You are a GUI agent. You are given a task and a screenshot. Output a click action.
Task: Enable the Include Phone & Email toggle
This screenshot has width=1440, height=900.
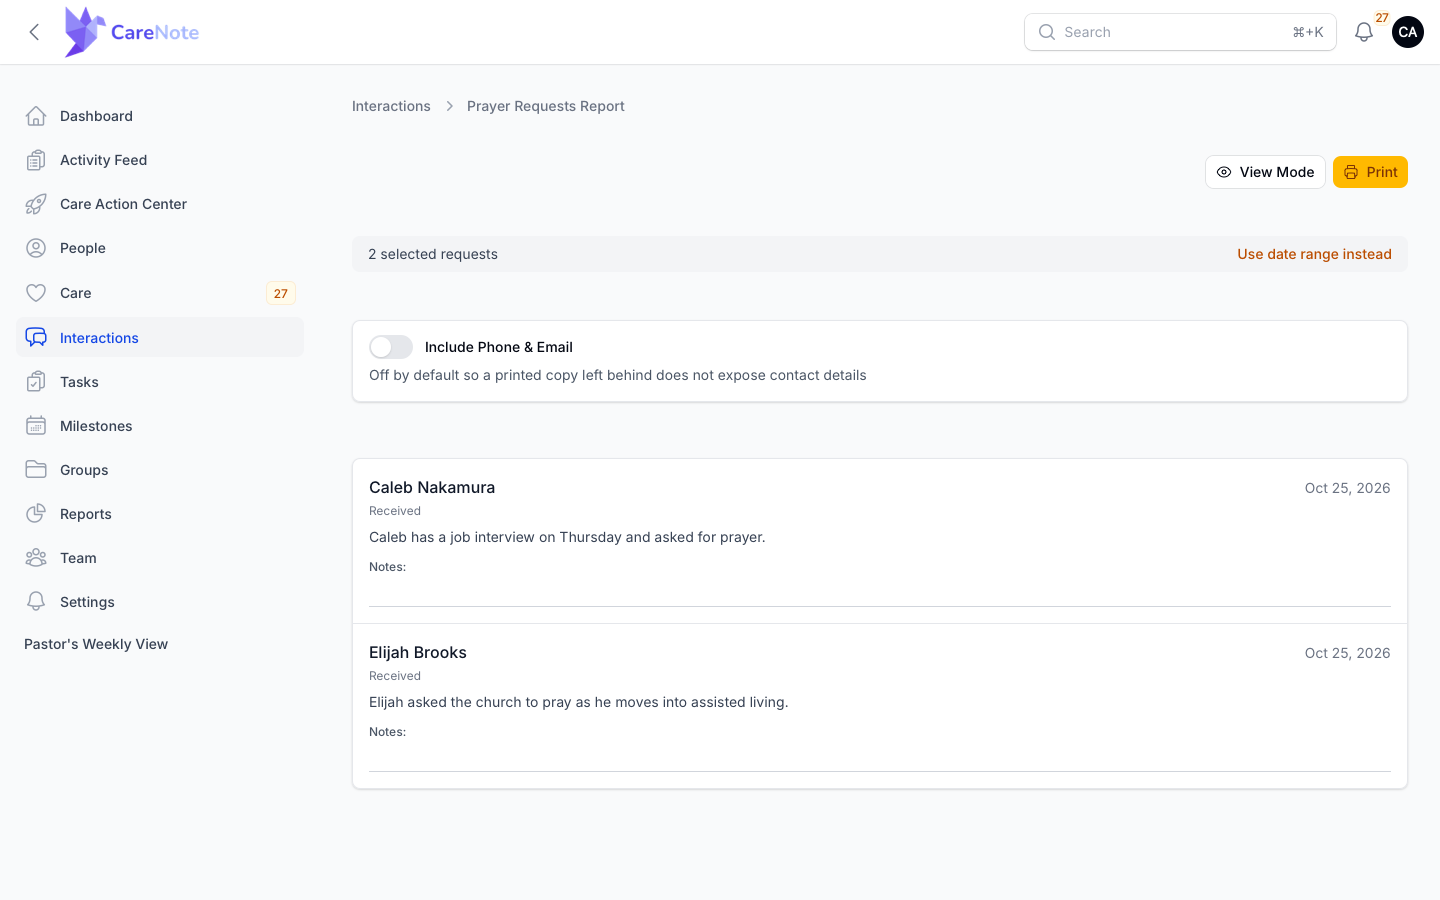click(x=391, y=347)
